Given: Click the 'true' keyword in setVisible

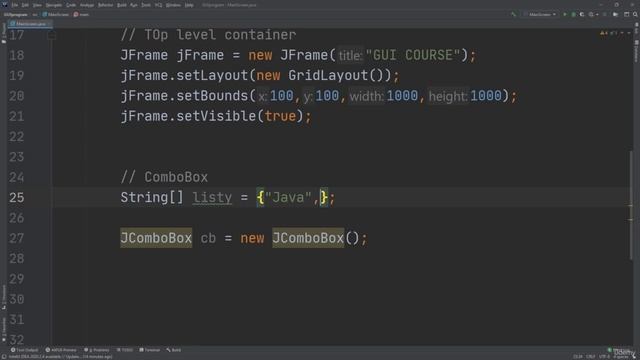Looking at the screenshot, I should point(280,116).
